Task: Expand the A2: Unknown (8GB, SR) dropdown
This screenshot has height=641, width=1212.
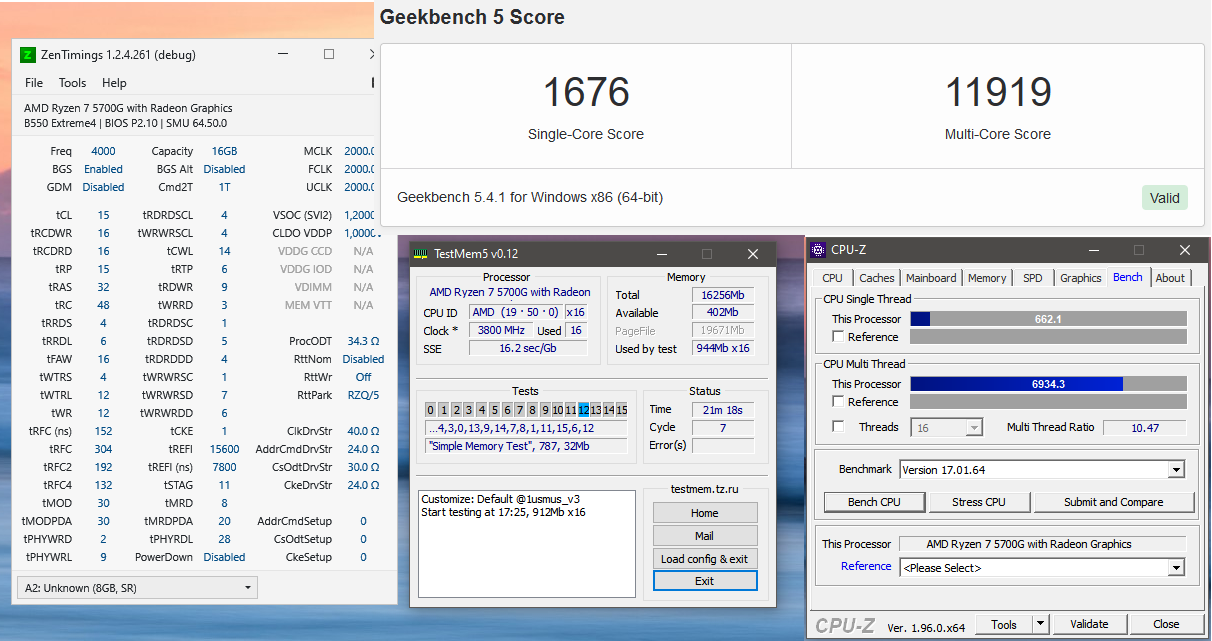Action: point(138,588)
